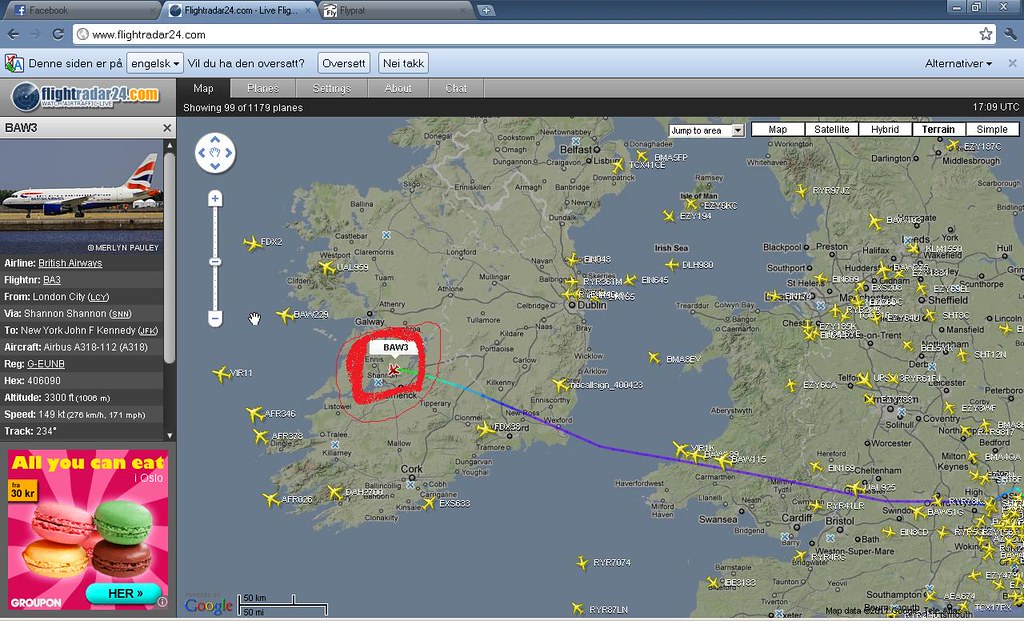Select the nocallsign_400423 plane icon
This screenshot has width=1024, height=621.
(x=560, y=385)
